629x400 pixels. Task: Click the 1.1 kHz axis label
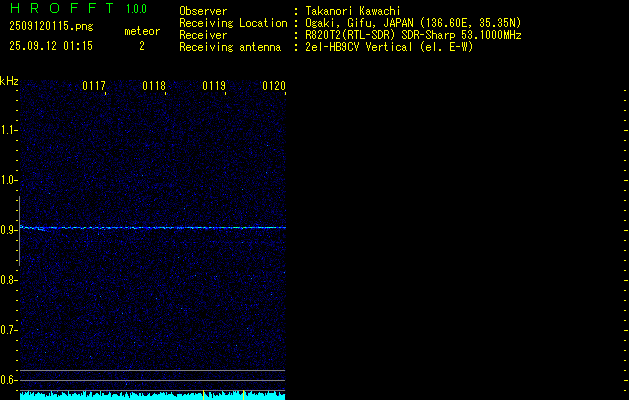pos(8,130)
